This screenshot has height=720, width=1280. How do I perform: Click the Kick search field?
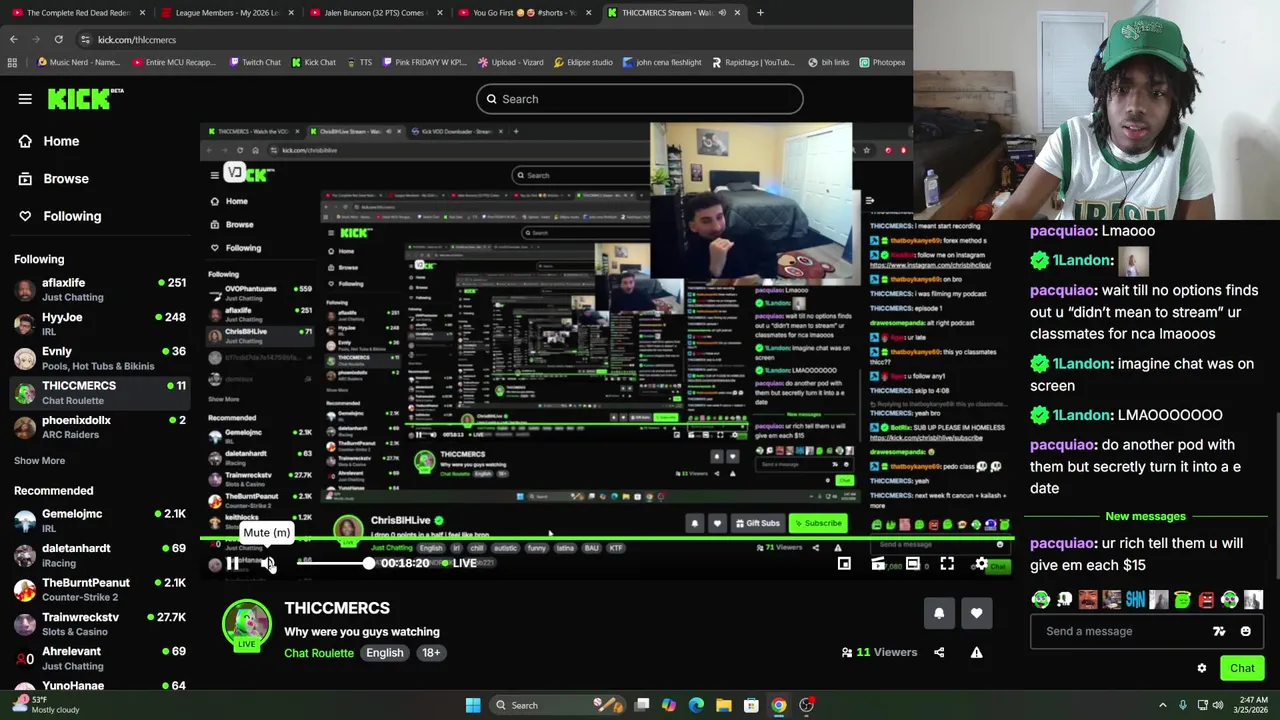pyautogui.click(x=639, y=99)
